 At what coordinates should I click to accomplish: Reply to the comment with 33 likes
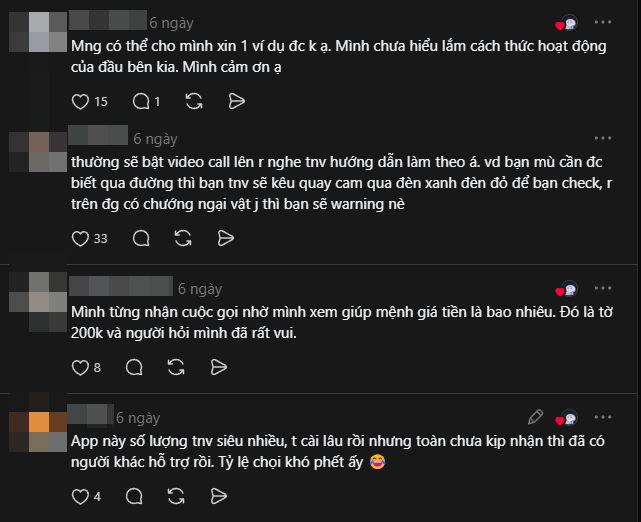141,238
